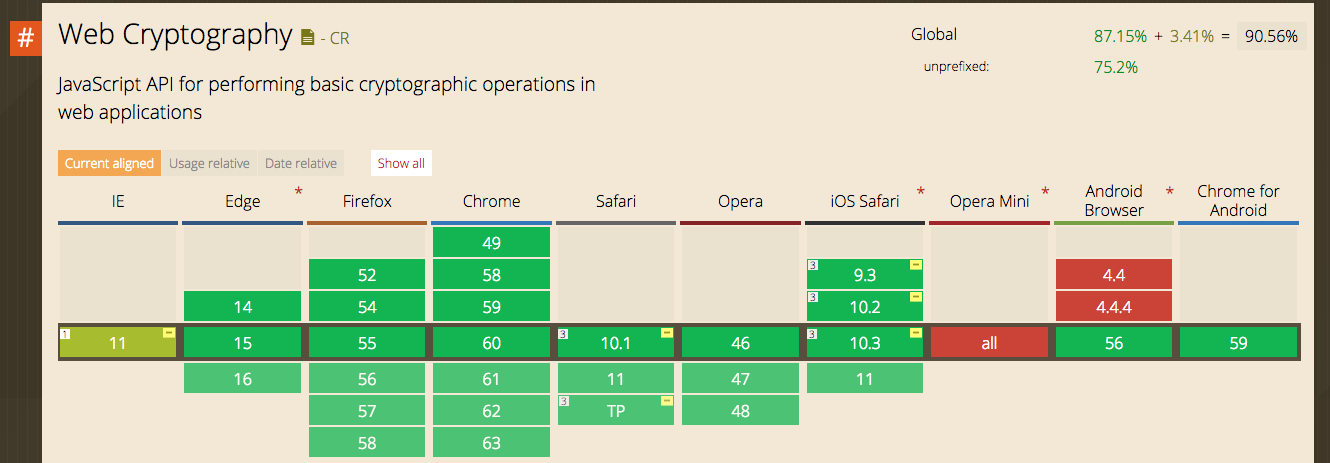Click the red asterisk next to Edge
The height and width of the screenshot is (463, 1330).
[x=298, y=192]
